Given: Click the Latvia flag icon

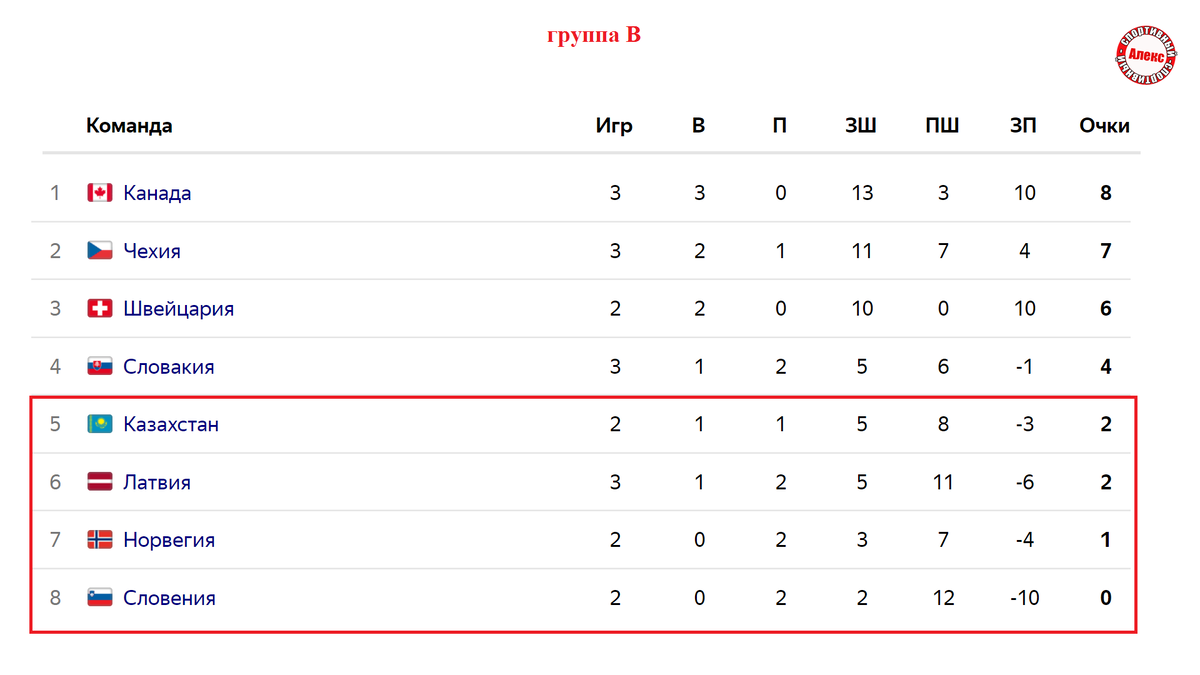Looking at the screenshot, I should pyautogui.click(x=99, y=482).
